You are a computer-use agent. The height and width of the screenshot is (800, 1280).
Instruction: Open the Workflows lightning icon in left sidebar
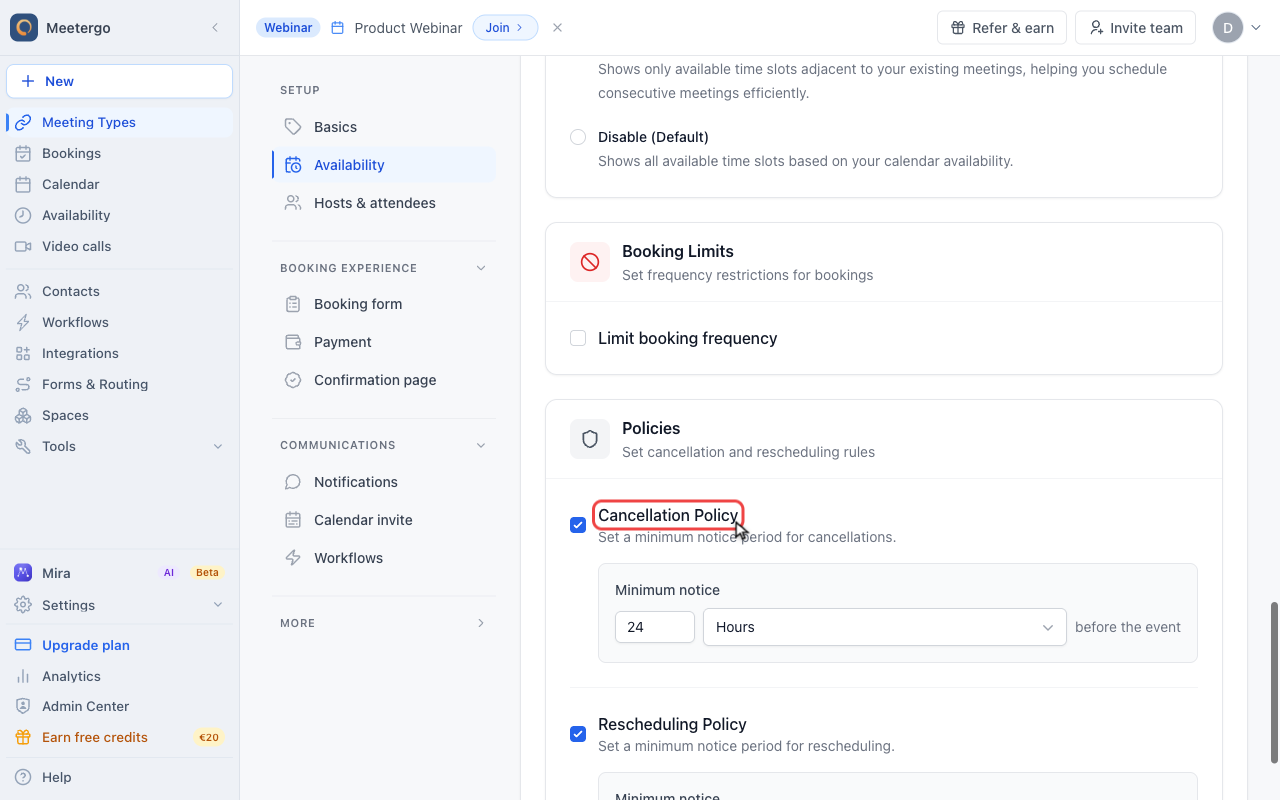tap(22, 322)
